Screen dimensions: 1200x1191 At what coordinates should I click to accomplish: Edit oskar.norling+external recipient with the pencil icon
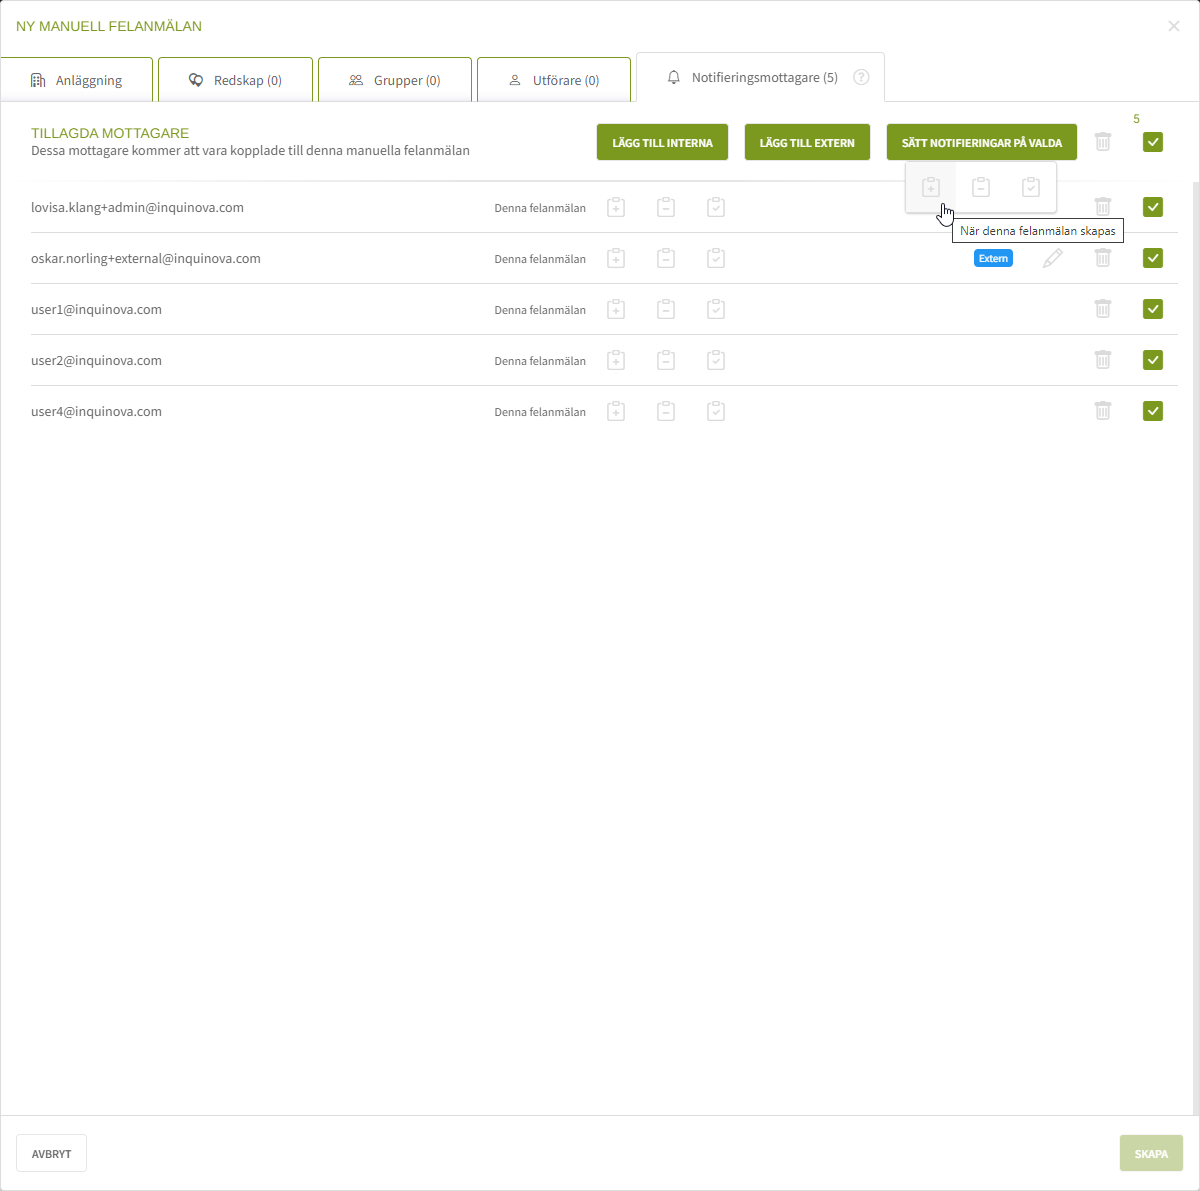click(x=1052, y=258)
